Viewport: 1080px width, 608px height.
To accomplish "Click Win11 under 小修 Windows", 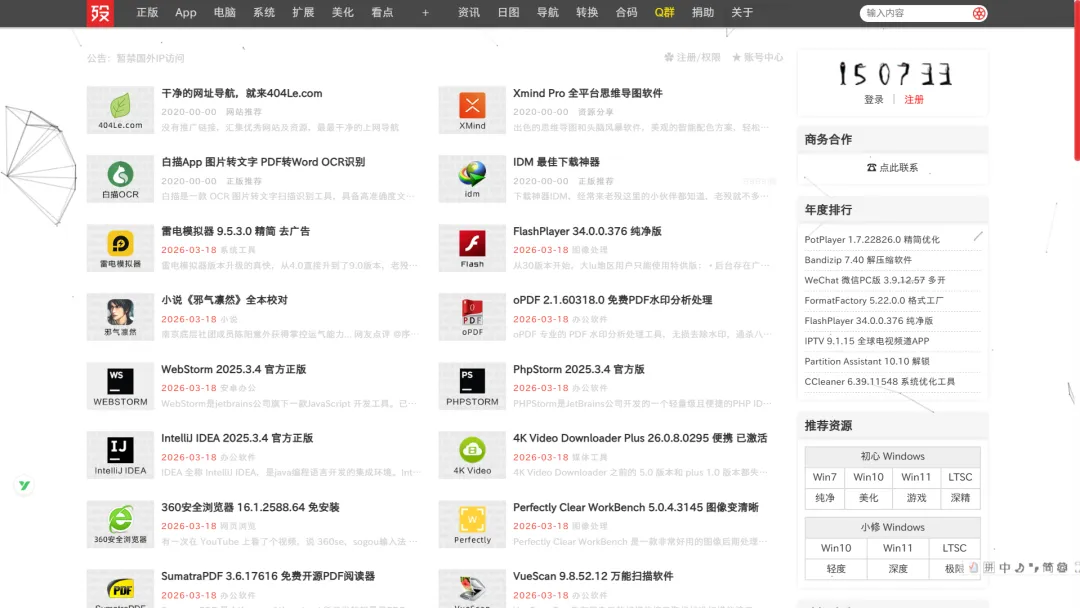I will point(897,548).
